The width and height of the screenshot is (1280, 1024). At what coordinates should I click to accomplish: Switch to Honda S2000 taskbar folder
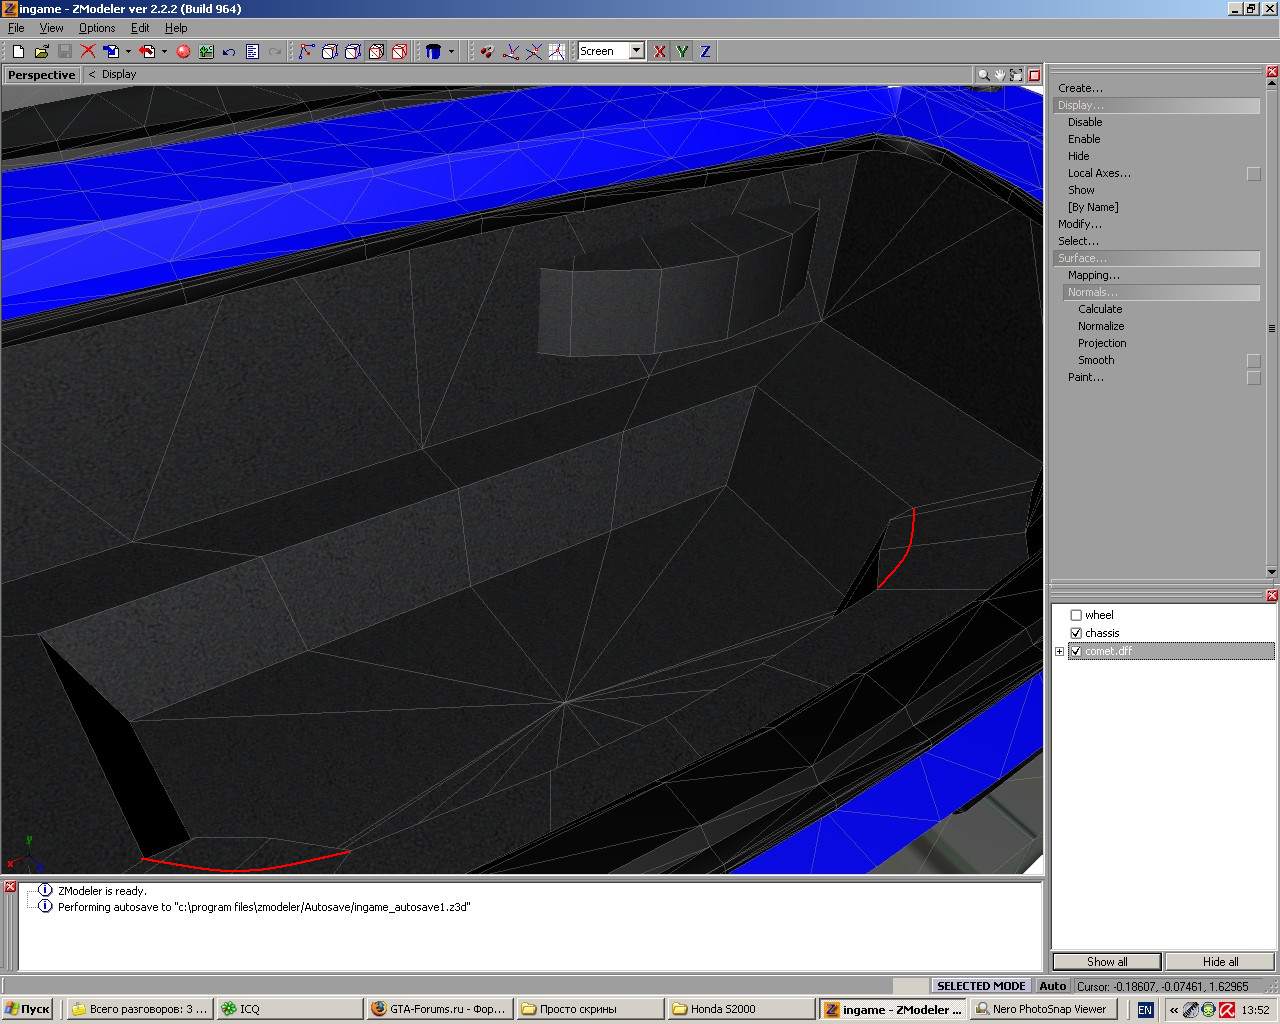pos(740,1009)
